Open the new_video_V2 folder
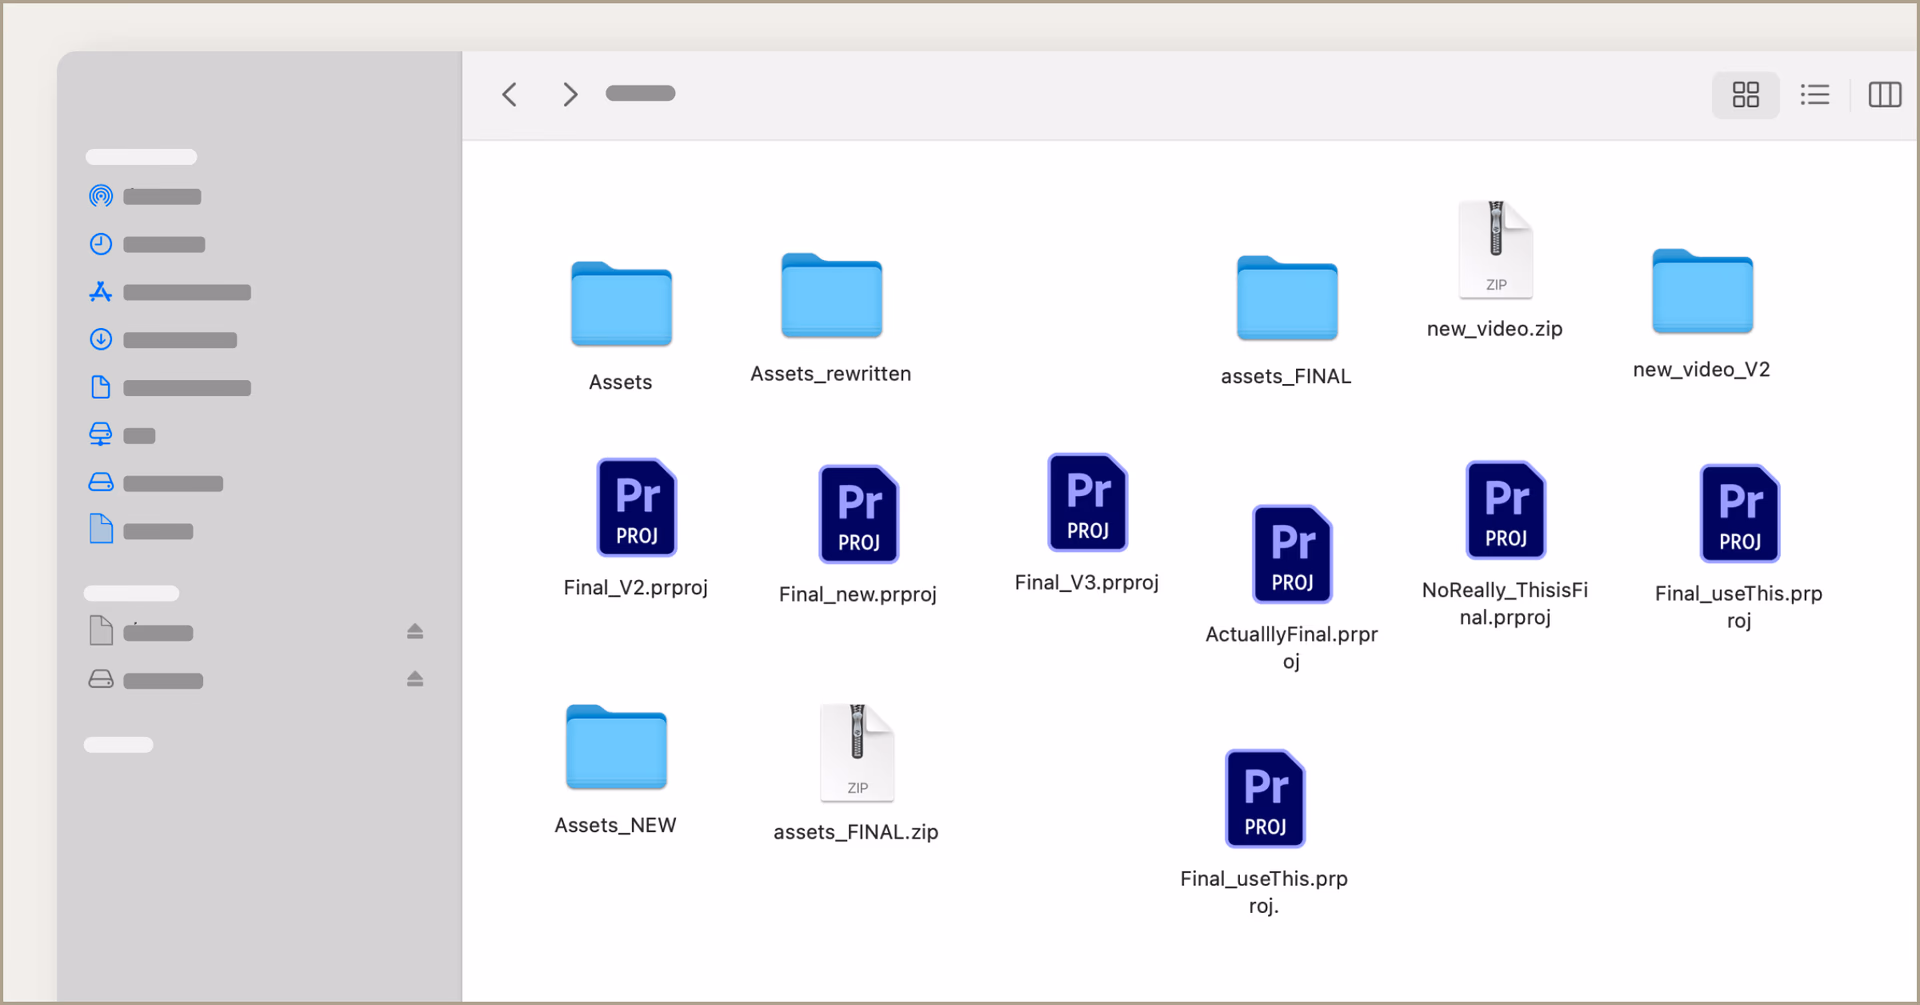Screen dimensions: 1920x1005 coord(1701,292)
